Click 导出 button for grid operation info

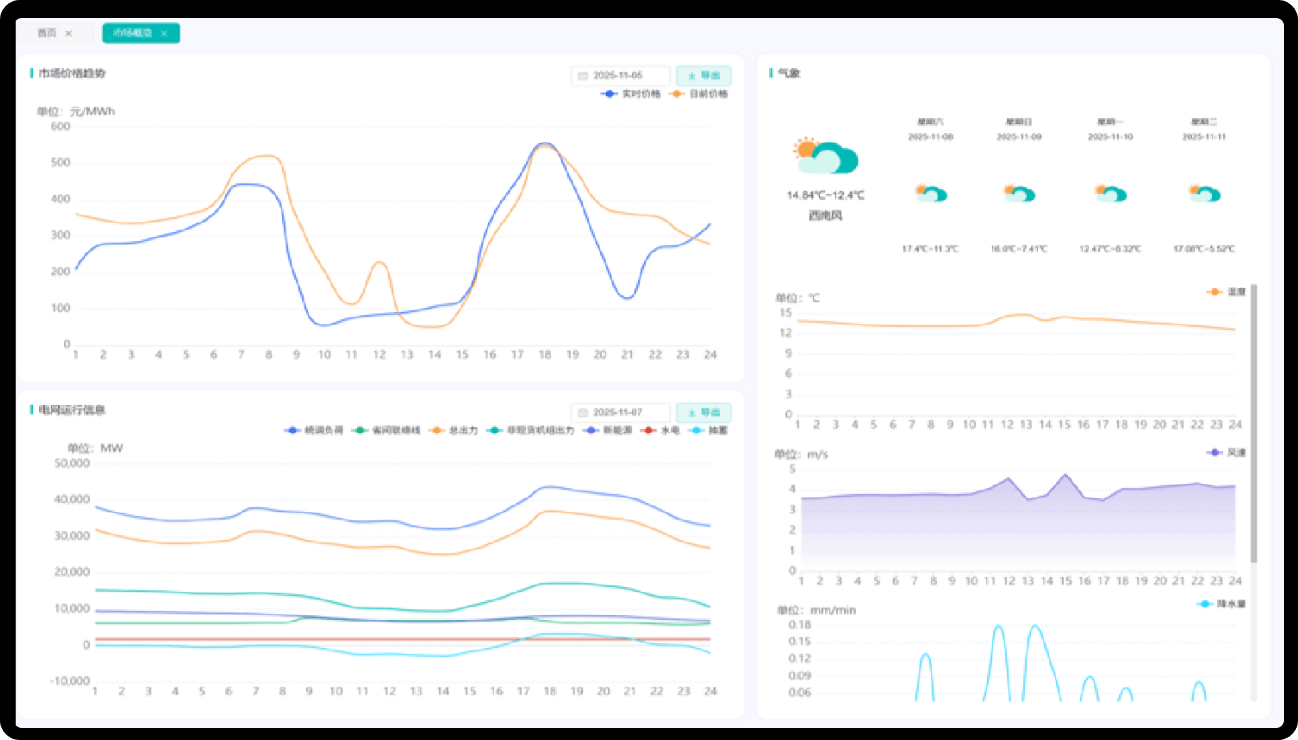[704, 412]
